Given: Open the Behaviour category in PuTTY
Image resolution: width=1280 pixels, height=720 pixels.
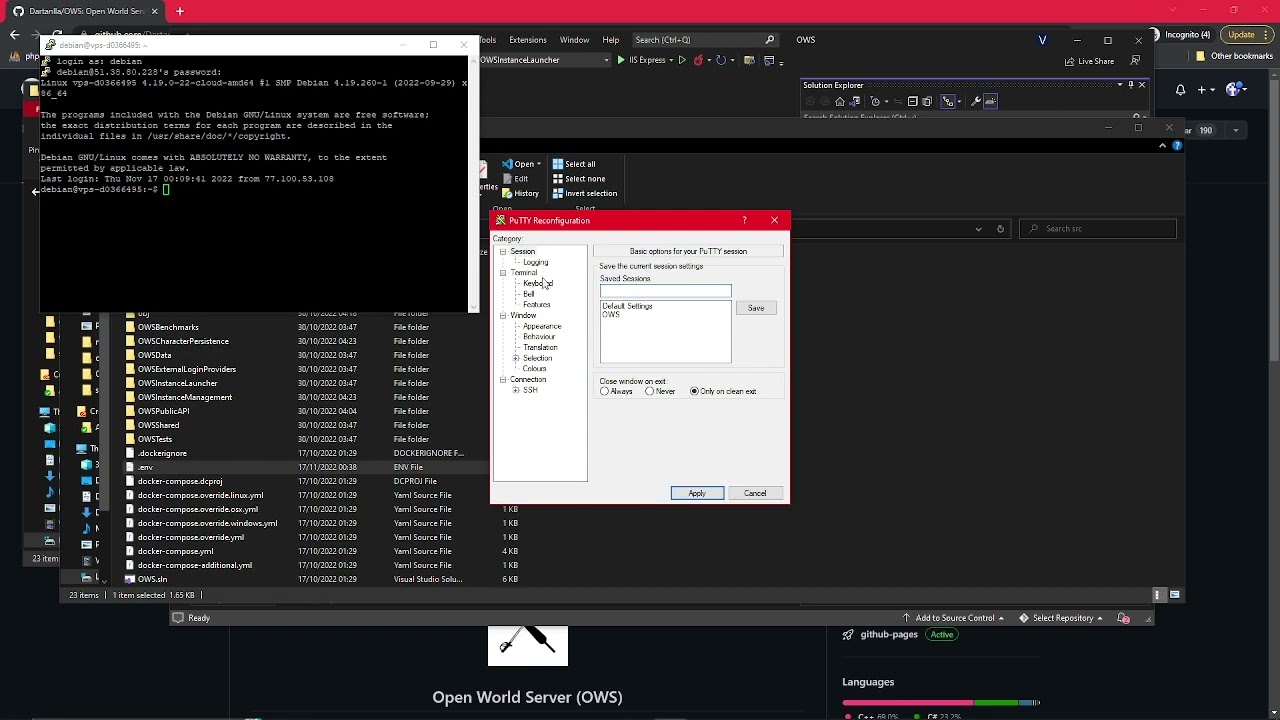Looking at the screenshot, I should (538, 337).
